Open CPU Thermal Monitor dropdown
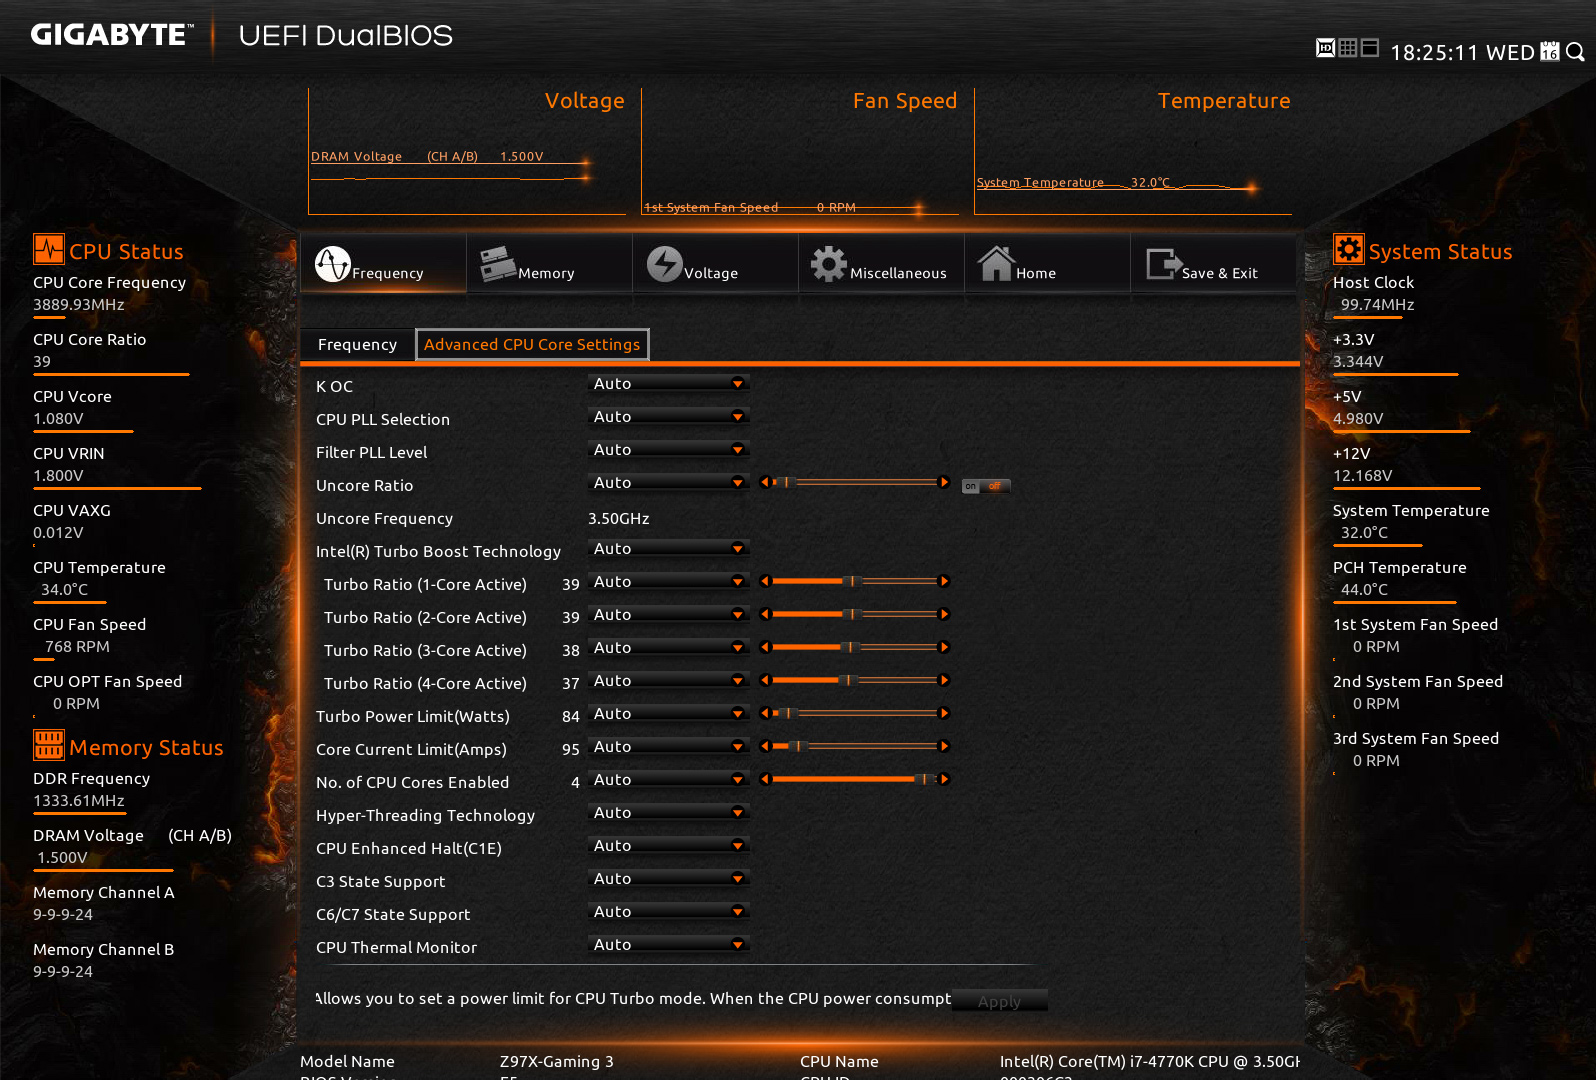This screenshot has width=1596, height=1080. (x=669, y=944)
